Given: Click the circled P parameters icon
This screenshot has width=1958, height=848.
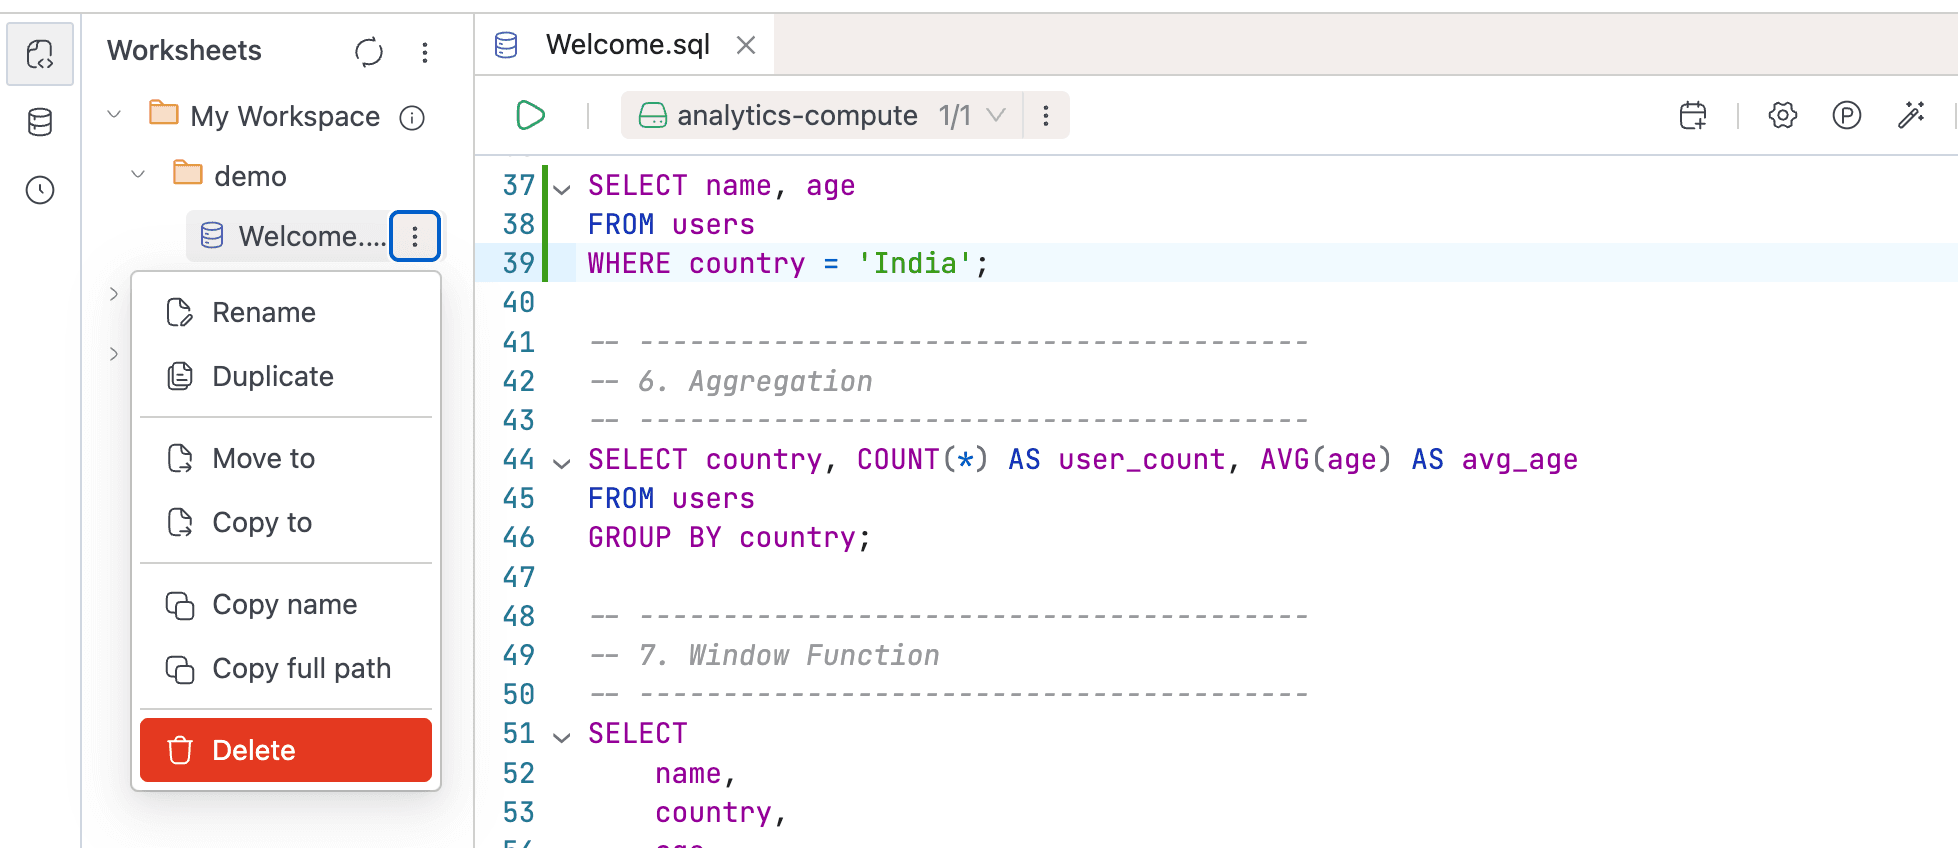Looking at the screenshot, I should click(1846, 116).
